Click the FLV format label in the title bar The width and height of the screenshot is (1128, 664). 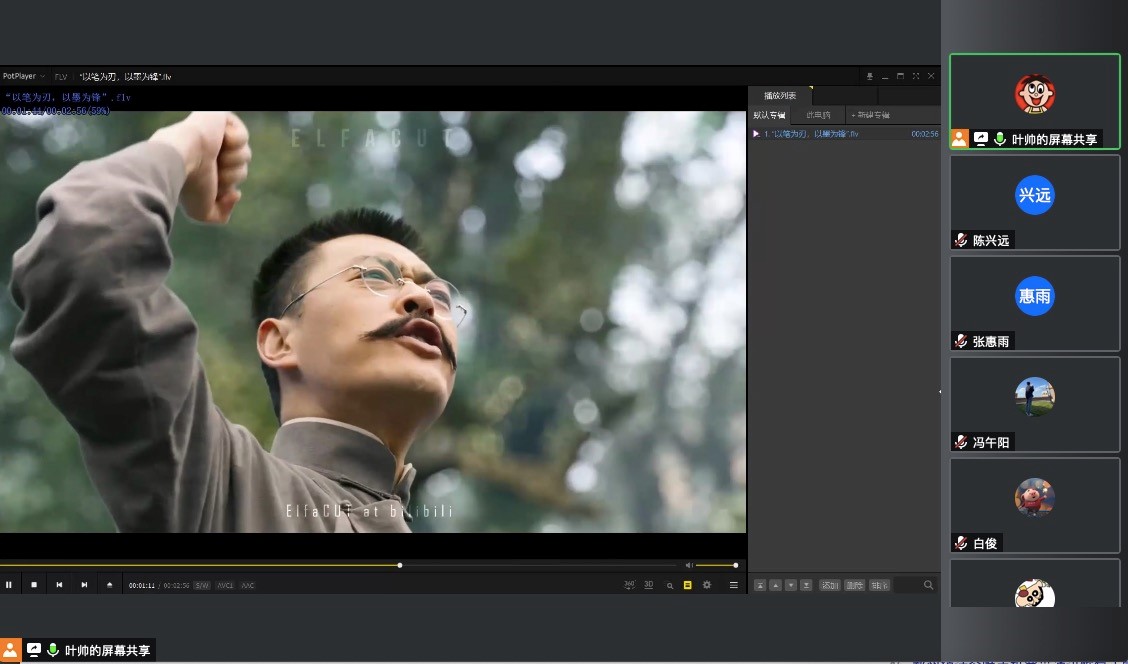click(x=60, y=76)
